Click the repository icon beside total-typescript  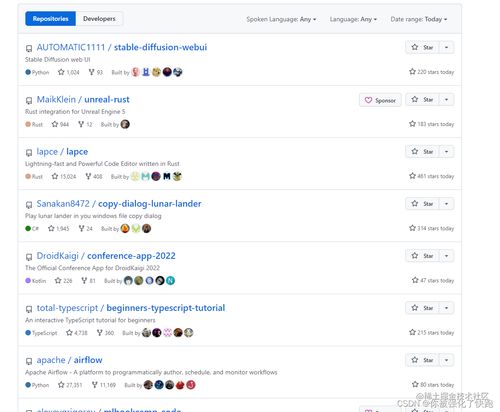click(x=29, y=309)
